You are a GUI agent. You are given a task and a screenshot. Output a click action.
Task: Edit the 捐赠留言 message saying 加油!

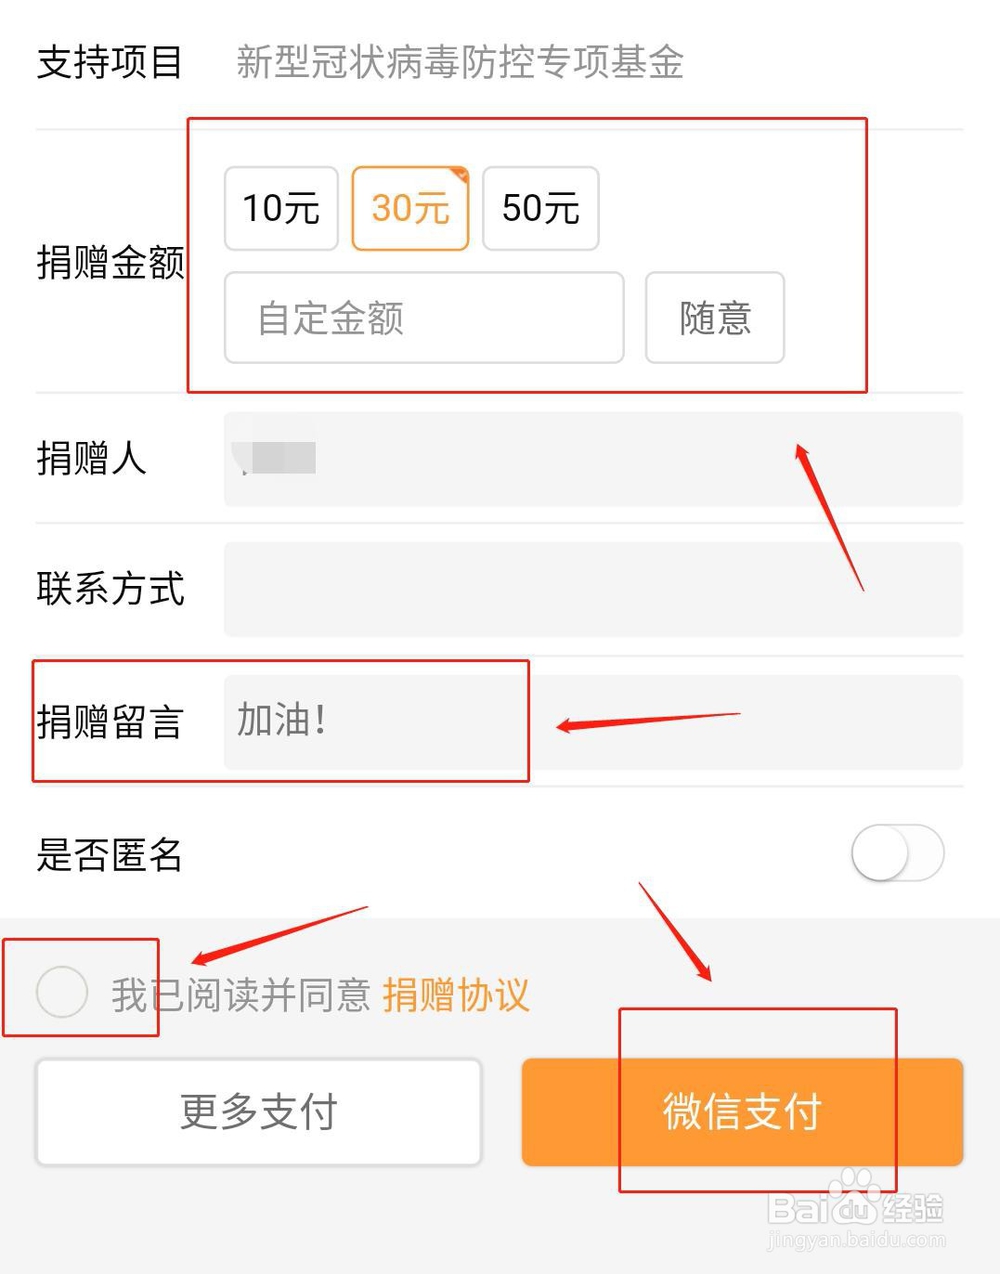[x=592, y=722]
